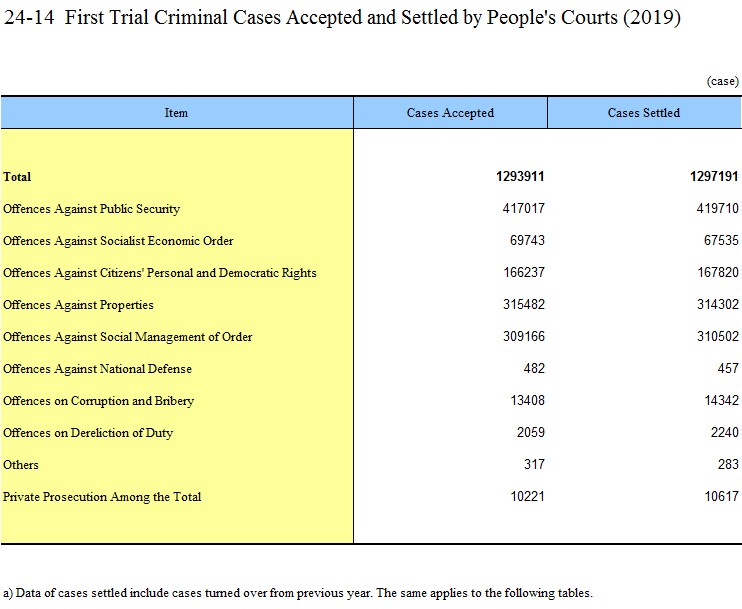Click the table title heading 24-14
The width and height of the screenshot is (742, 609).
[343, 19]
